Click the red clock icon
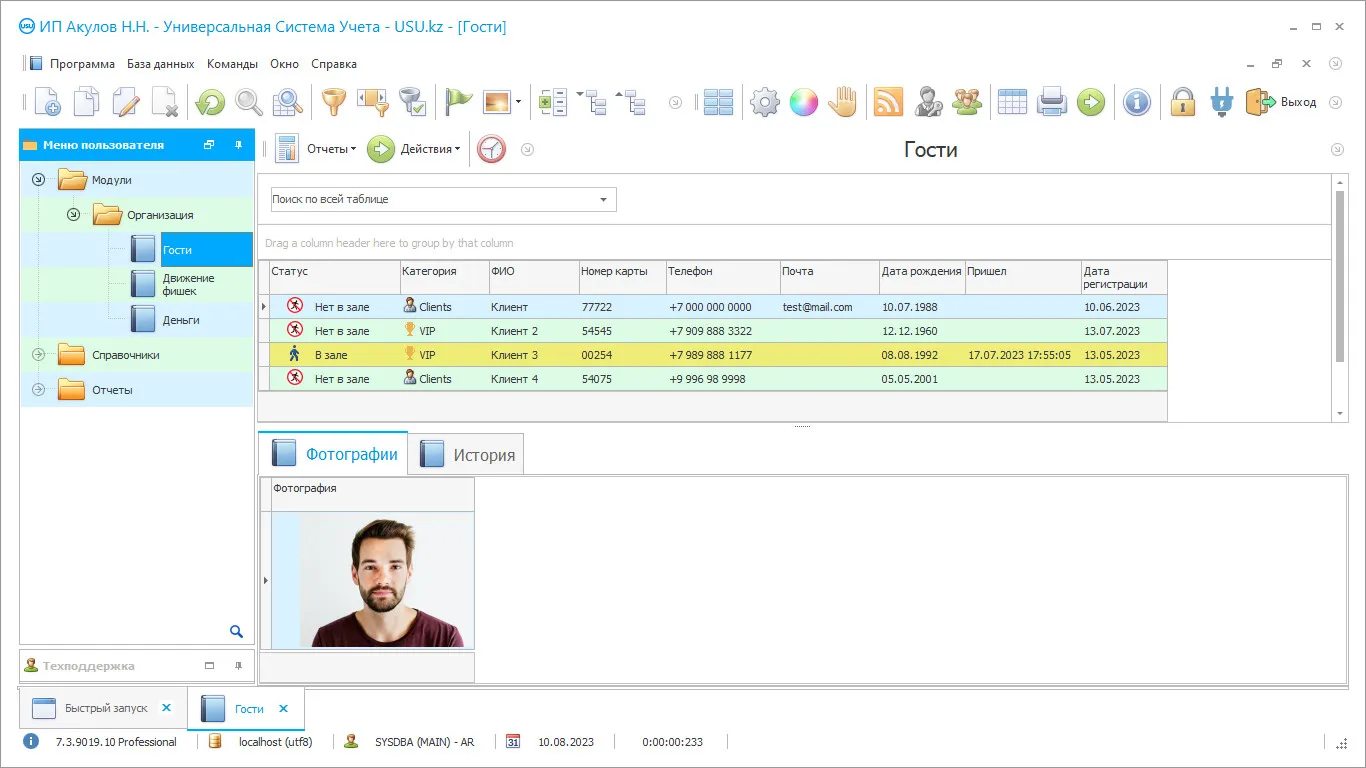The image size is (1366, 768). pos(491,149)
